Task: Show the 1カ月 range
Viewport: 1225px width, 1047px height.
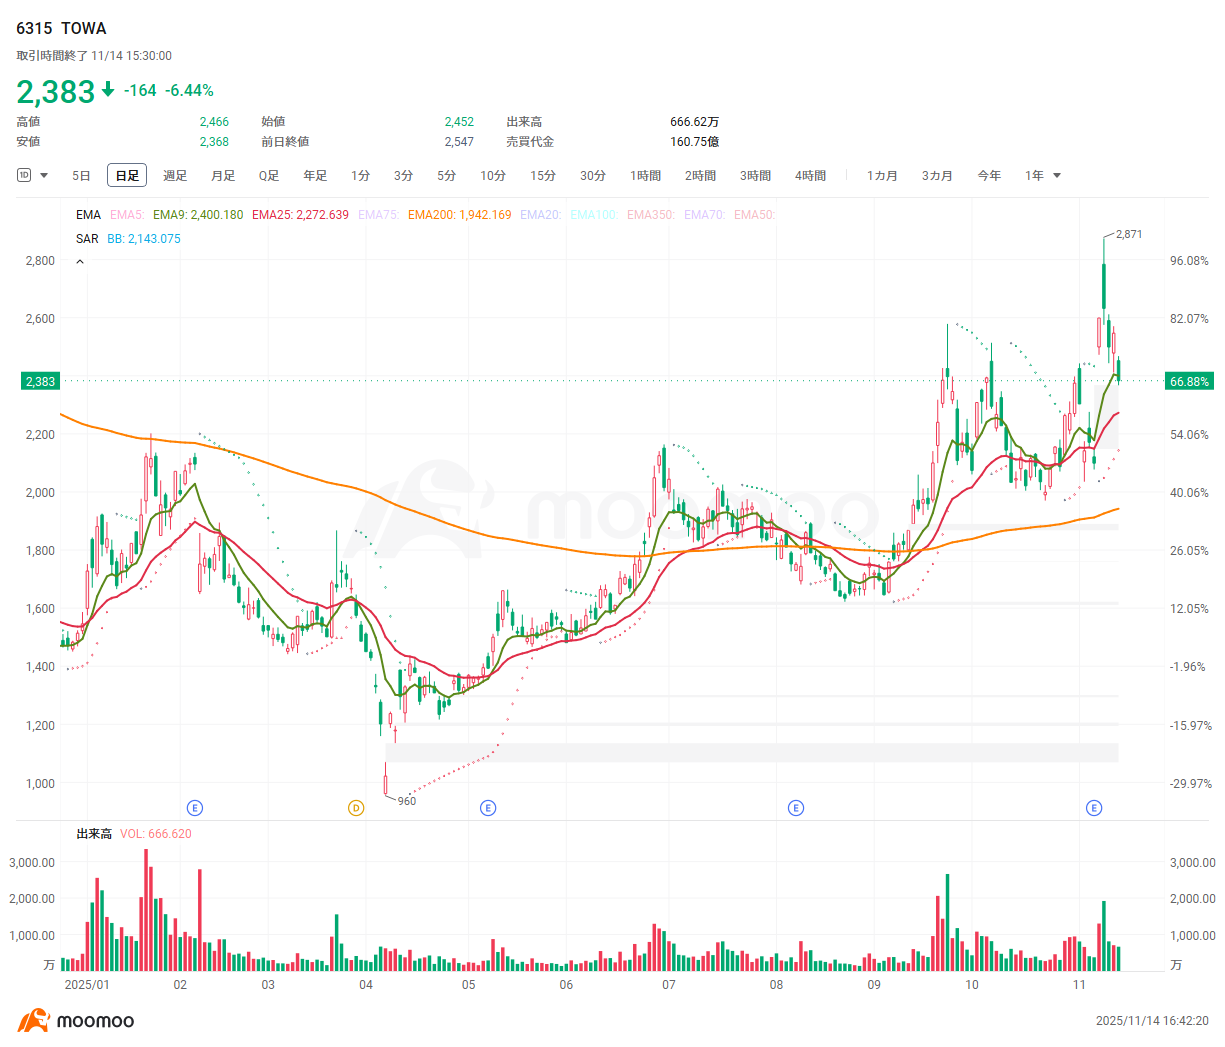Action: point(883,176)
